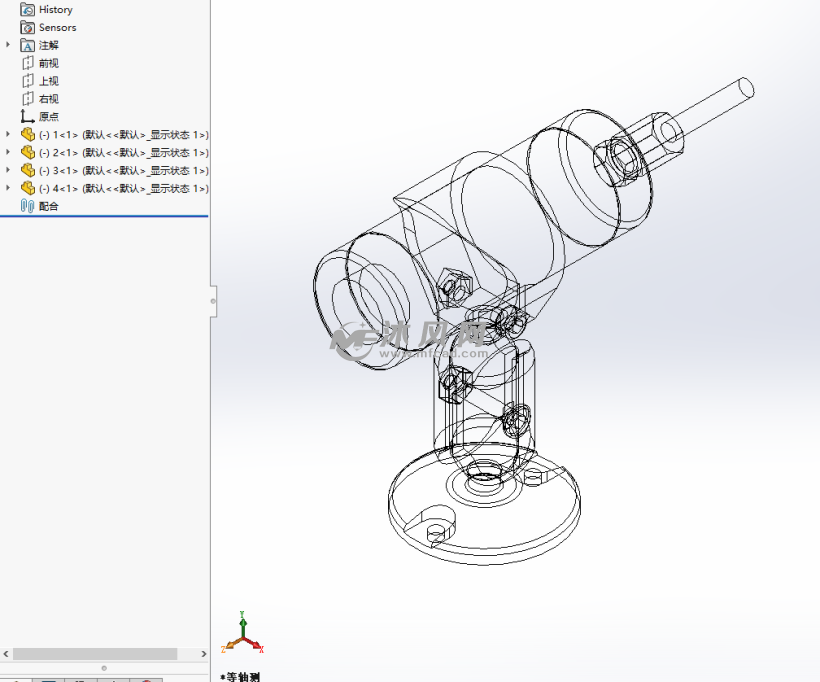Click the tree horizontal scrollbar left arrow
The height and width of the screenshot is (682, 820).
[x=6, y=654]
